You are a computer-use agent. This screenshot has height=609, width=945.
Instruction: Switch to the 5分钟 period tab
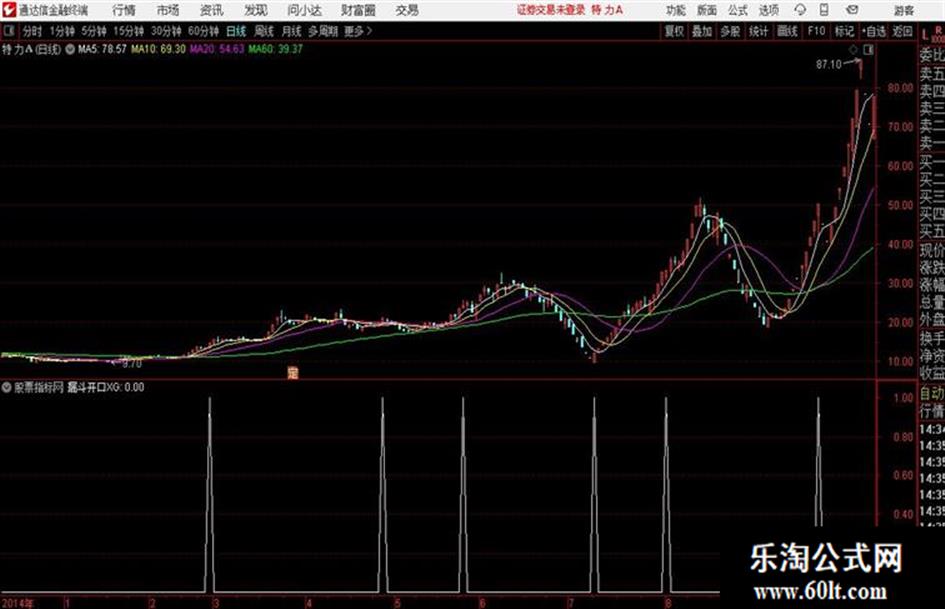coord(94,31)
